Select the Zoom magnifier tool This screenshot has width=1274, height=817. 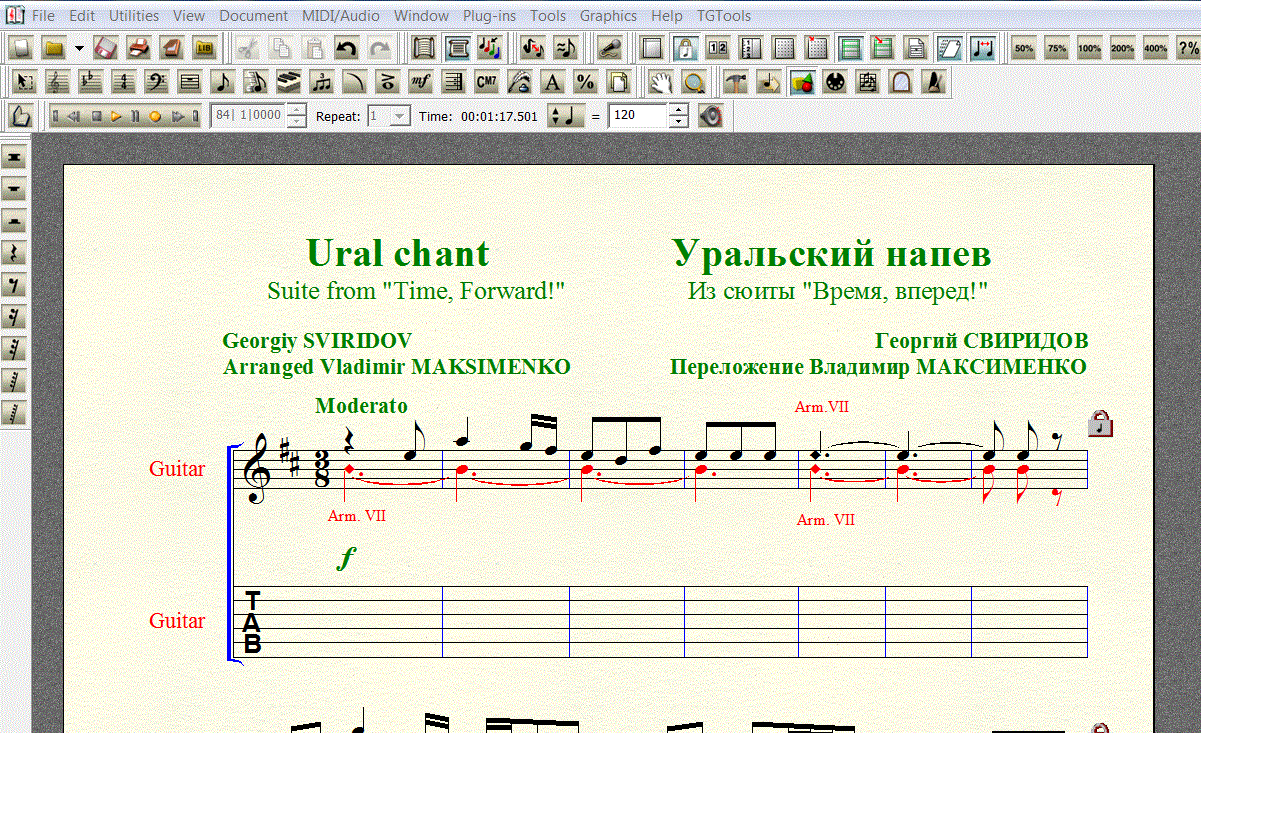point(694,82)
